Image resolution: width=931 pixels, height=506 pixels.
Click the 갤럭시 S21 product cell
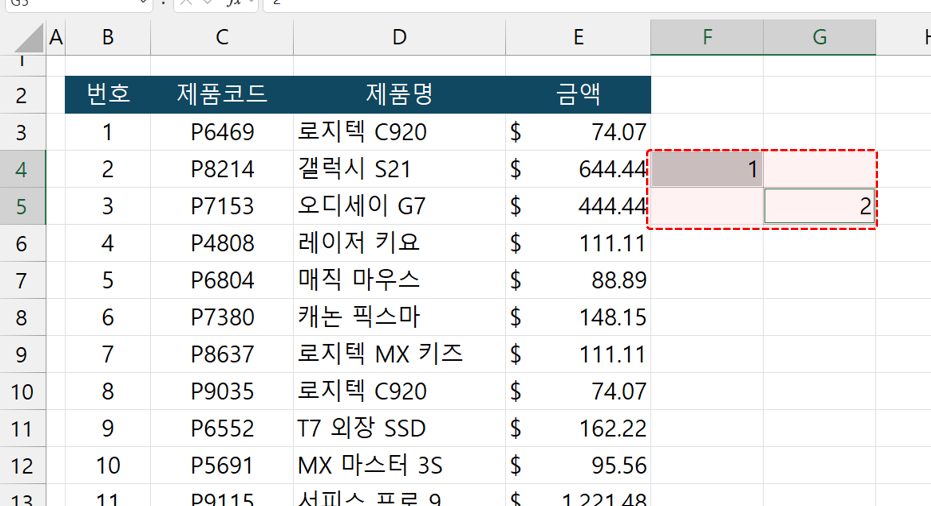pyautogui.click(x=399, y=169)
